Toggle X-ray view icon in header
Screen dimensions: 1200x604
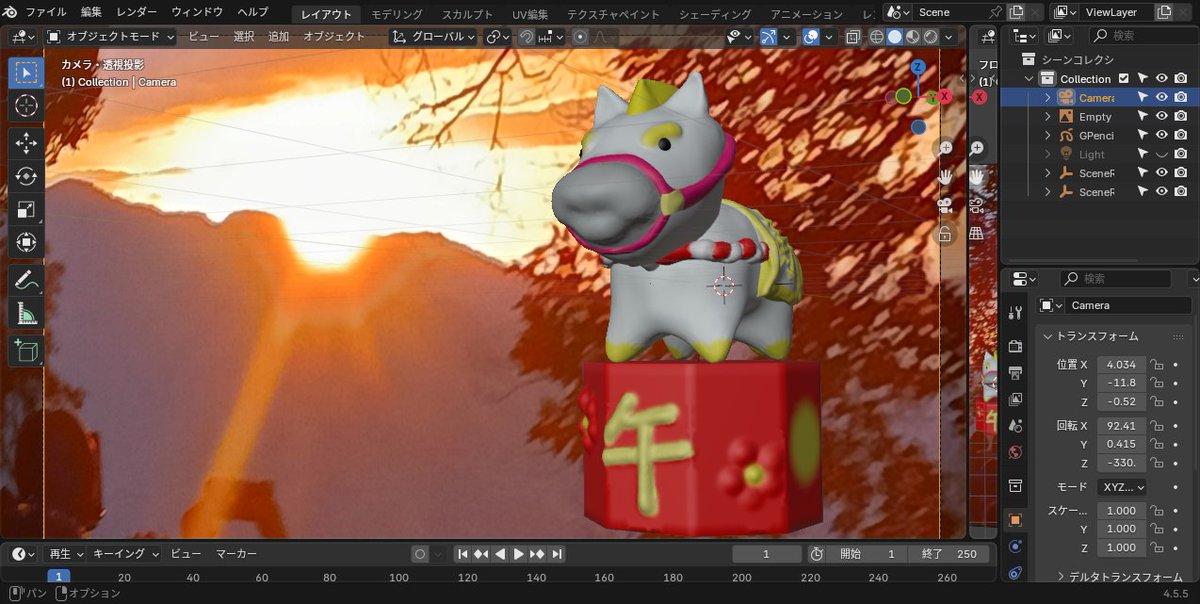coord(852,36)
